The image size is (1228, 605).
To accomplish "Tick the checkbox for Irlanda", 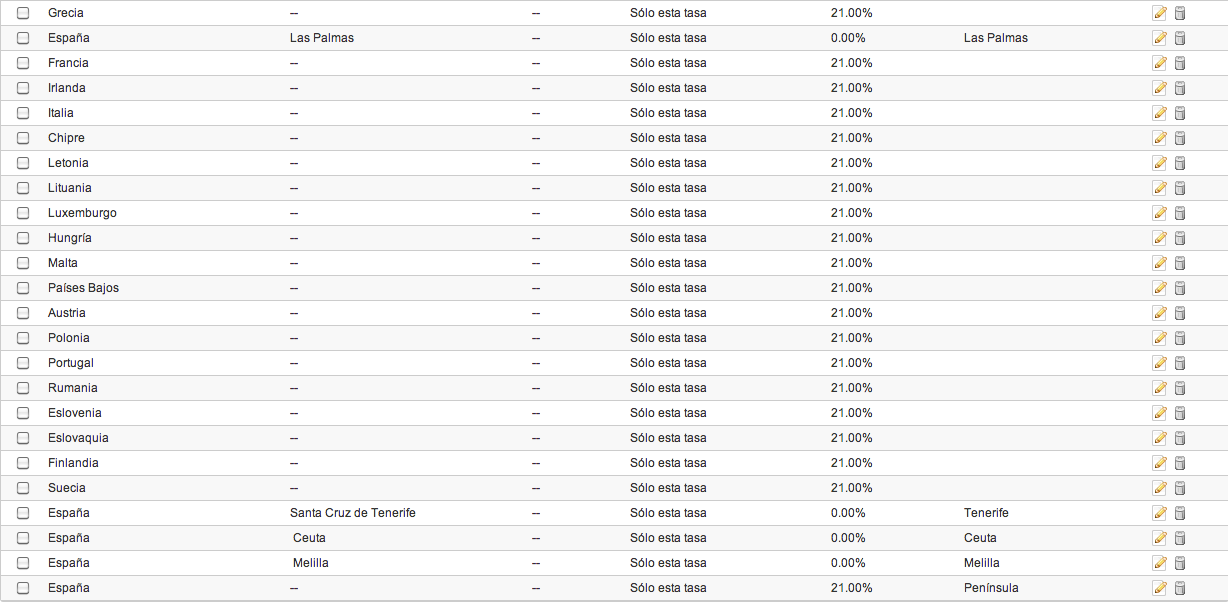I will [23, 88].
